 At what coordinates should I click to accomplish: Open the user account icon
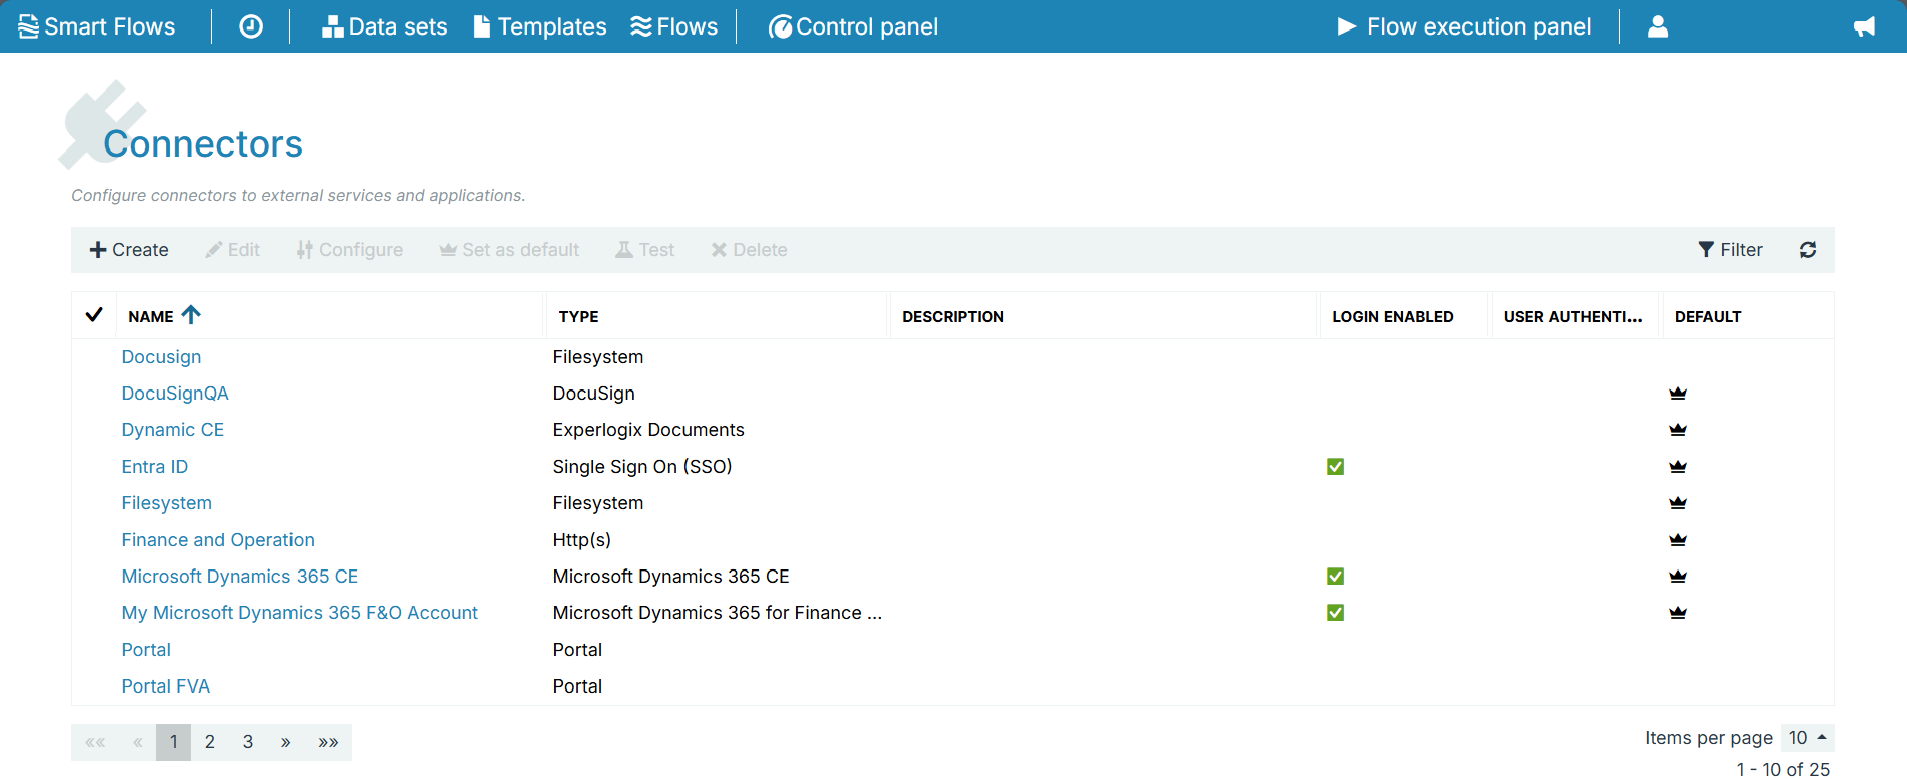coord(1658,27)
